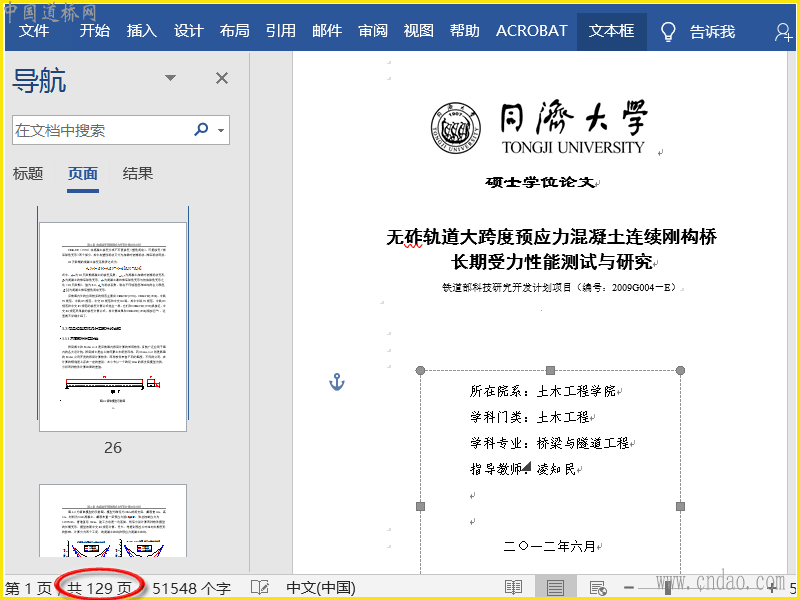This screenshot has height=600, width=800.
Task: Switch to the 标题 navigation tab
Action: point(28,173)
